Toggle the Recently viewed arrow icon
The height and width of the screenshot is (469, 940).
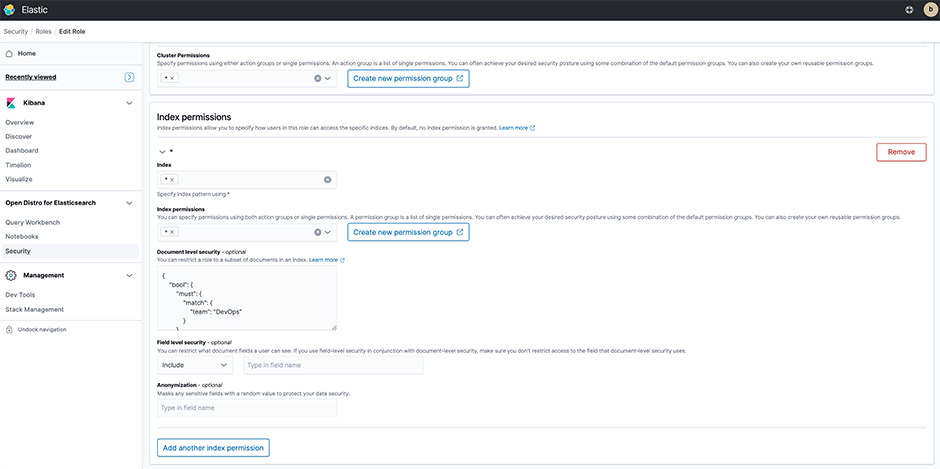point(129,77)
